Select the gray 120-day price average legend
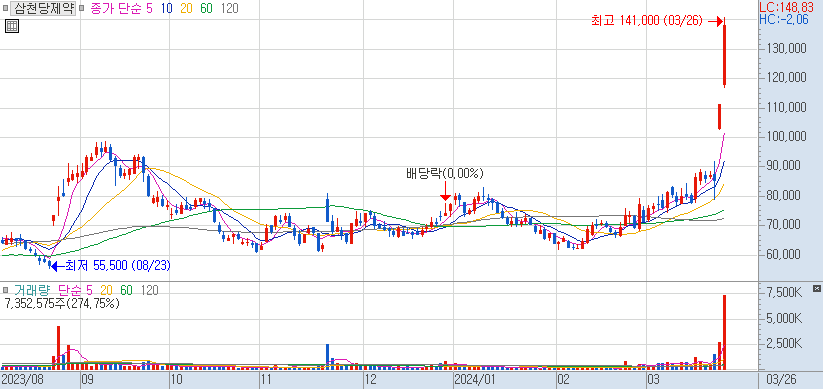 pos(229,9)
